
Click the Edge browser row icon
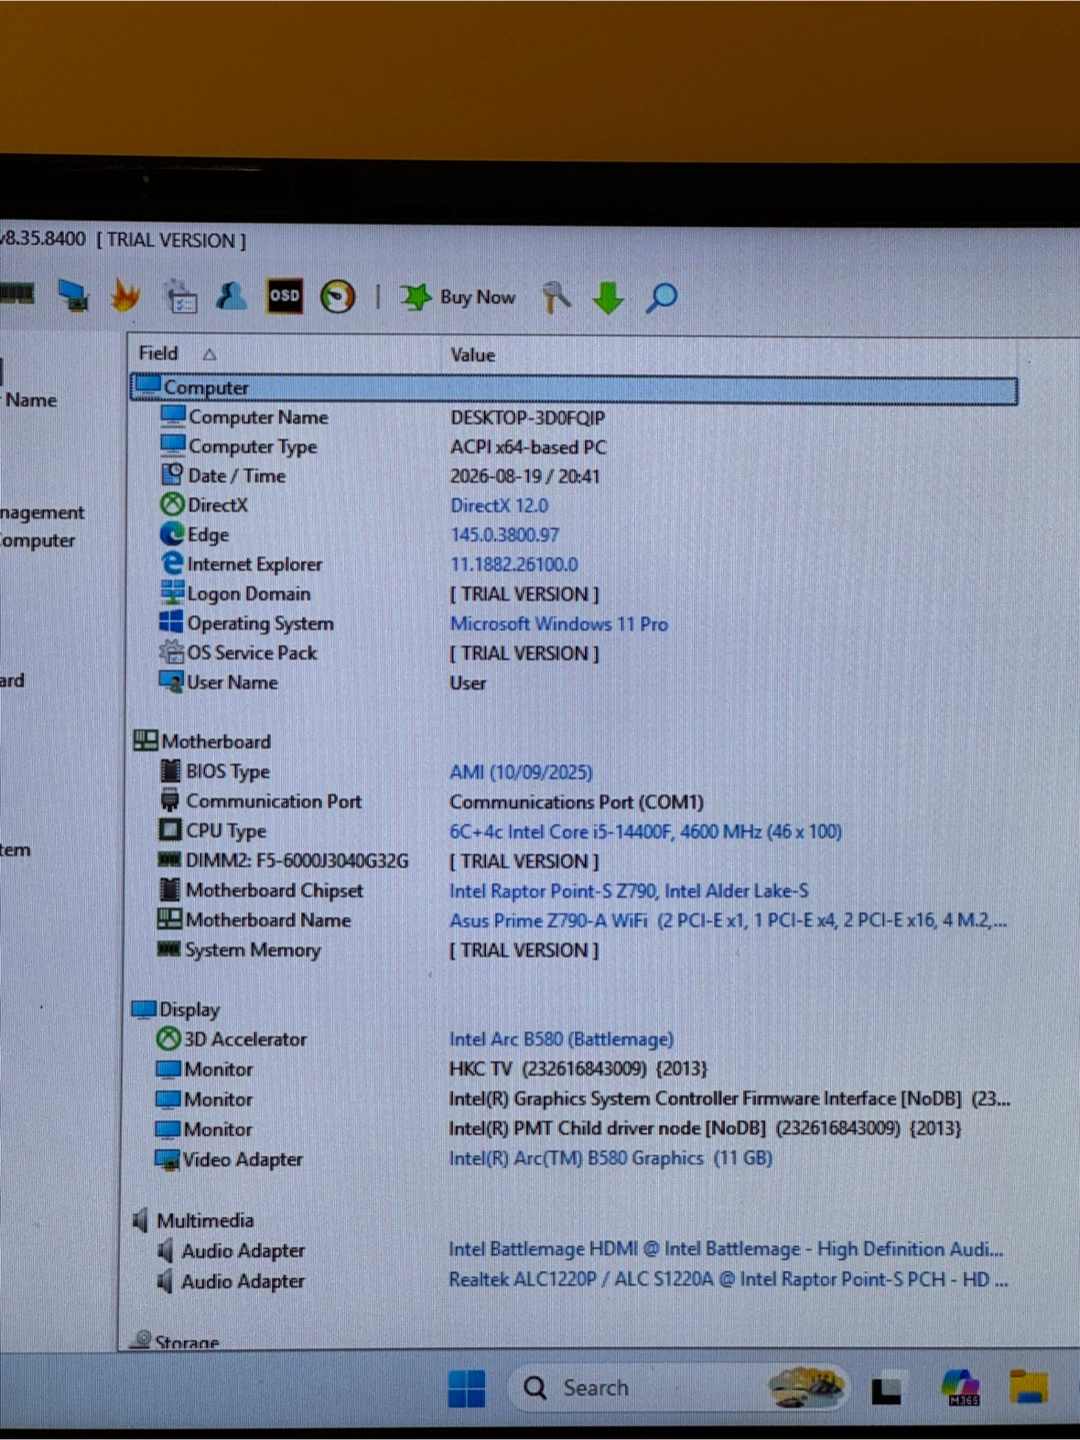[x=172, y=534]
